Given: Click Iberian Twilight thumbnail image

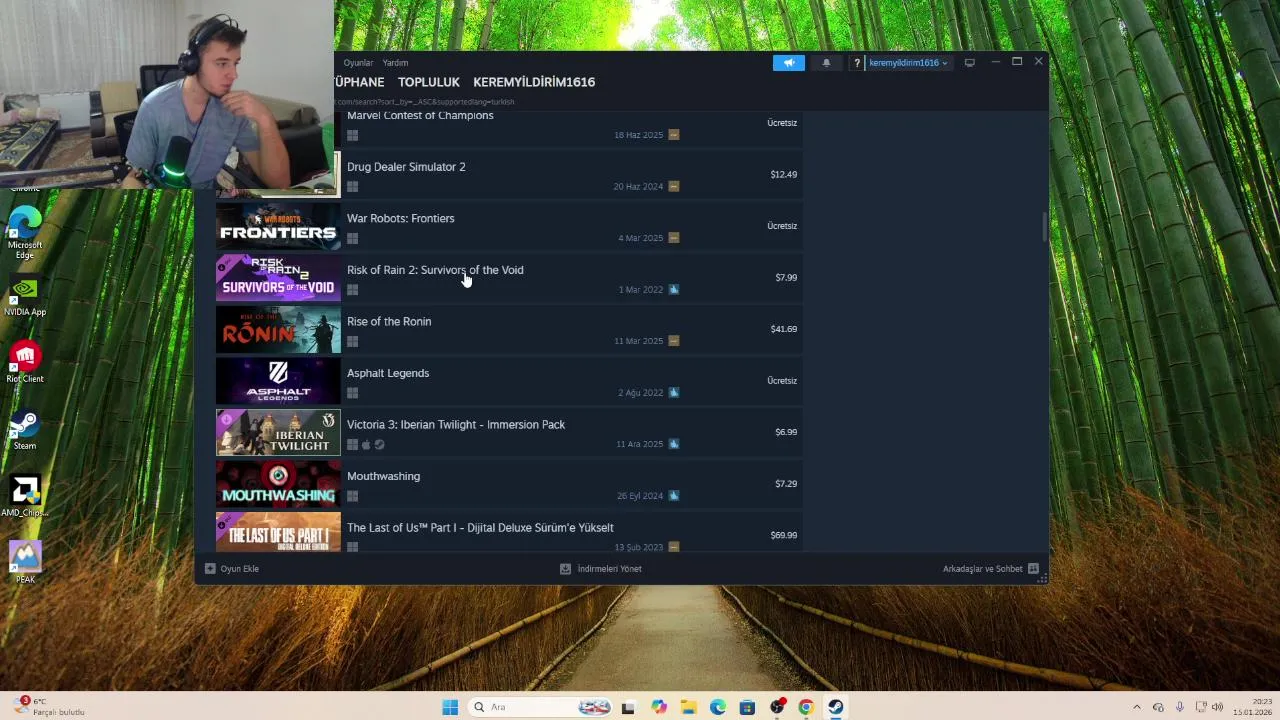Looking at the screenshot, I should pyautogui.click(x=278, y=433).
